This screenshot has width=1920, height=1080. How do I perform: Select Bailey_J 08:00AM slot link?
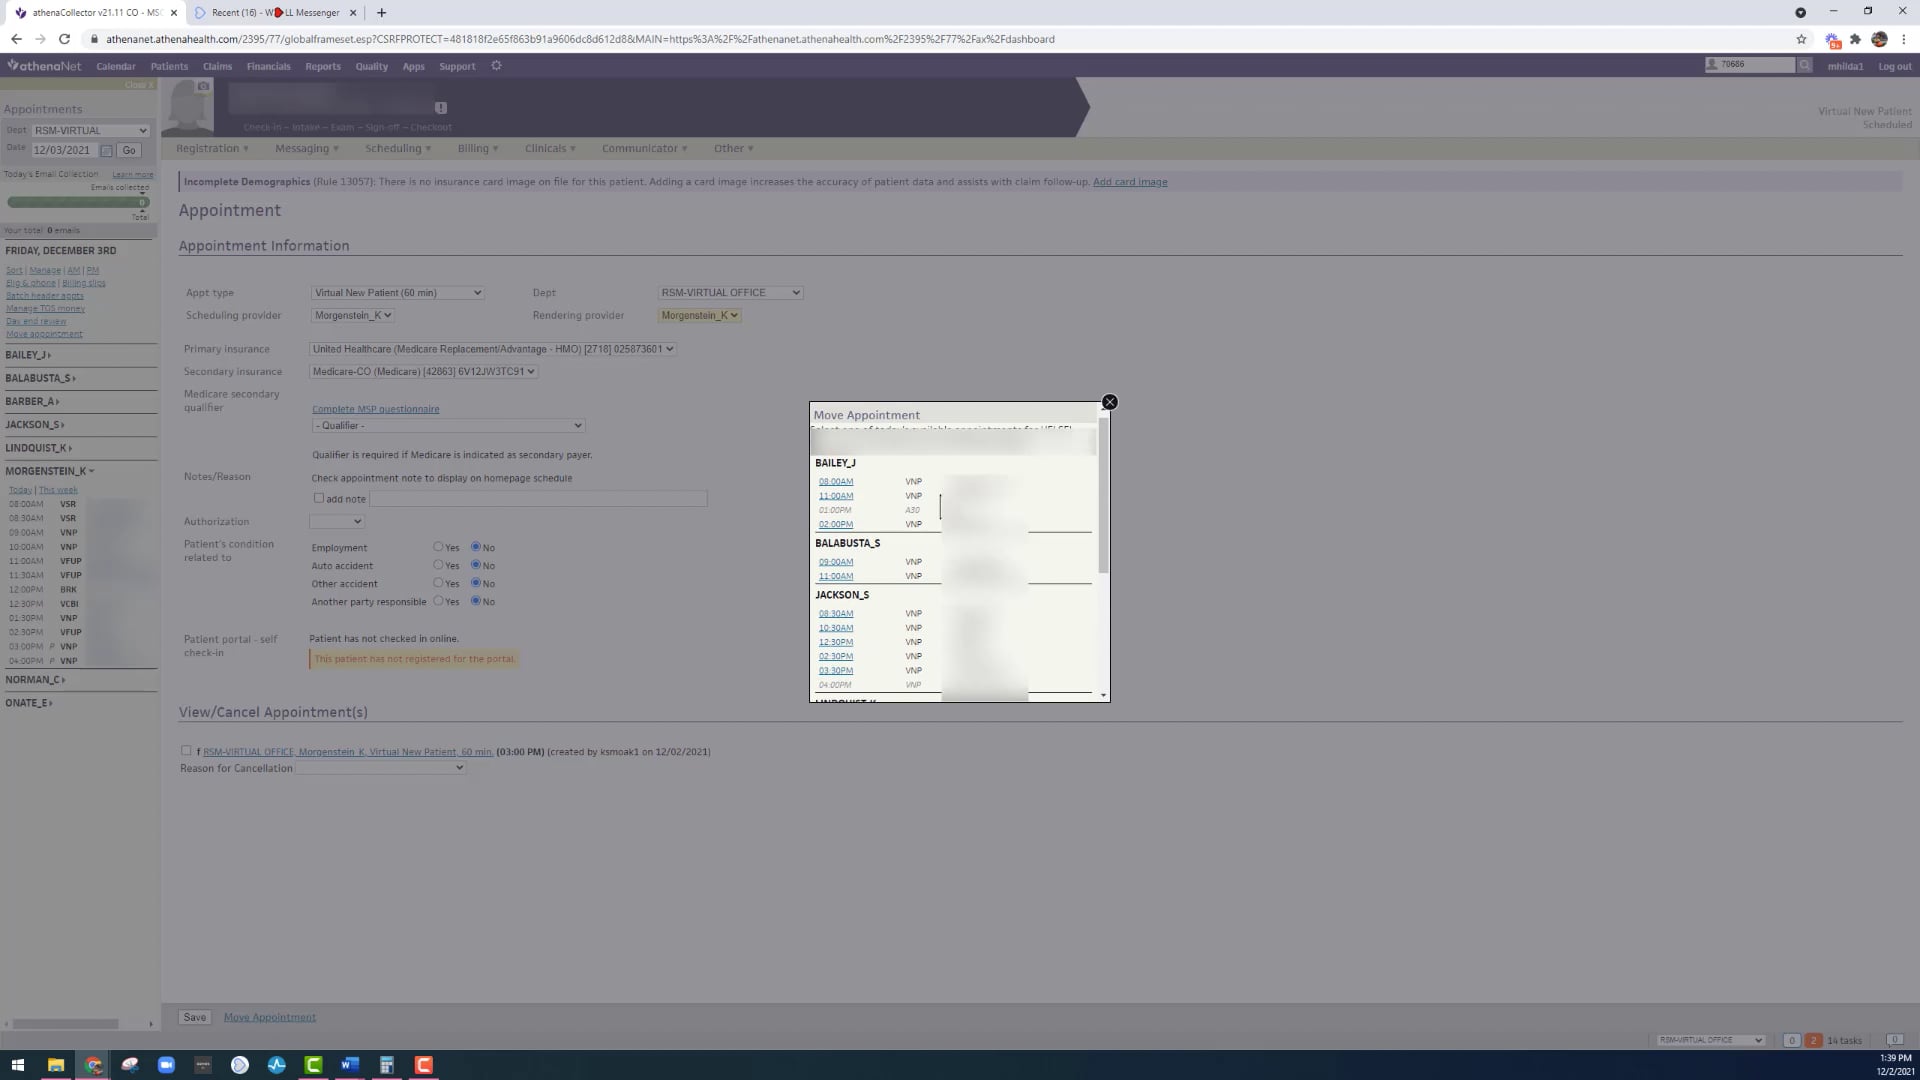[x=835, y=482]
